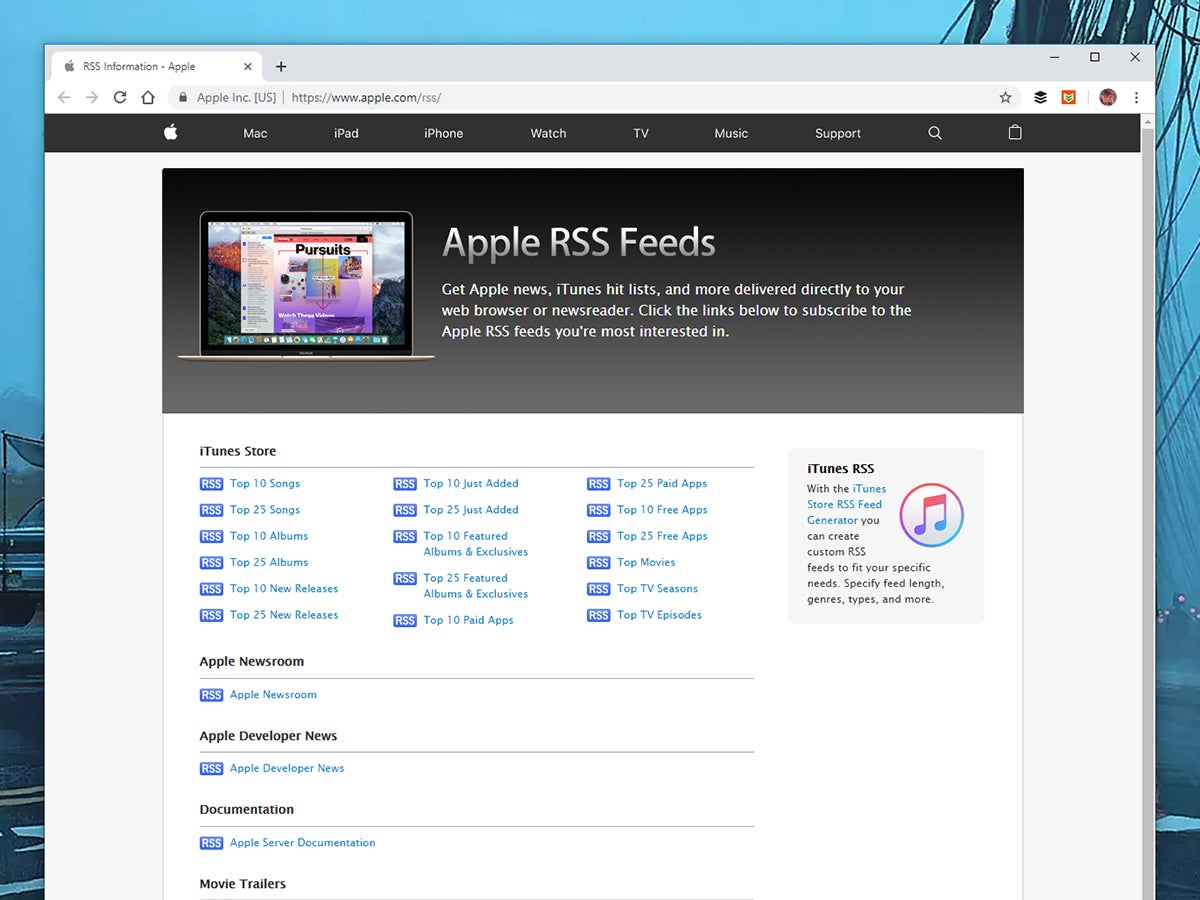
Task: Click the RSS badge beside Top 10 Songs
Action: coord(211,484)
